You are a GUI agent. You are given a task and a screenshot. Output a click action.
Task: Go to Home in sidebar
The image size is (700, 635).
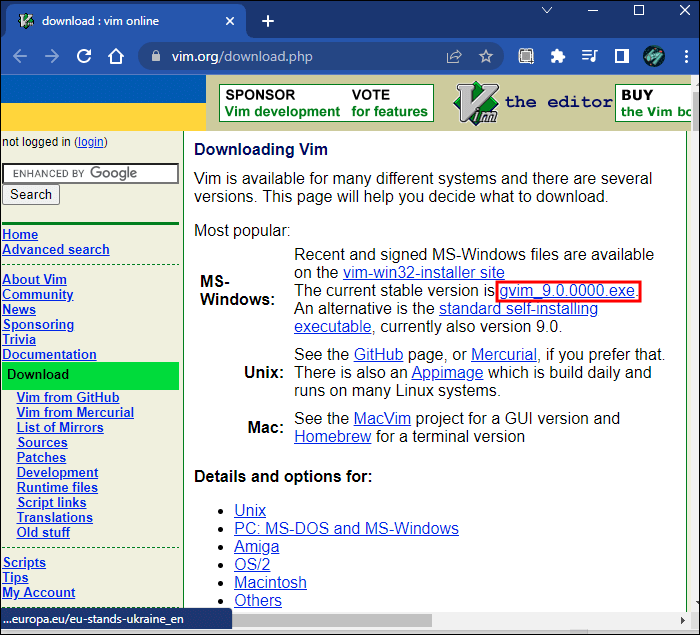click(20, 234)
